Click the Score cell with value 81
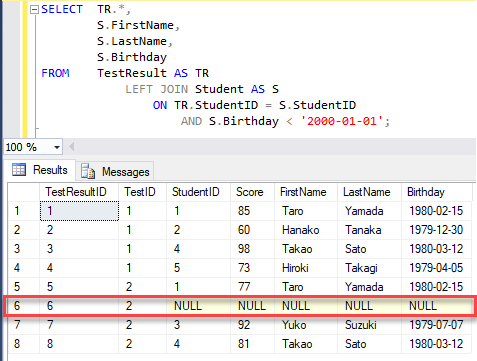 click(x=252, y=344)
